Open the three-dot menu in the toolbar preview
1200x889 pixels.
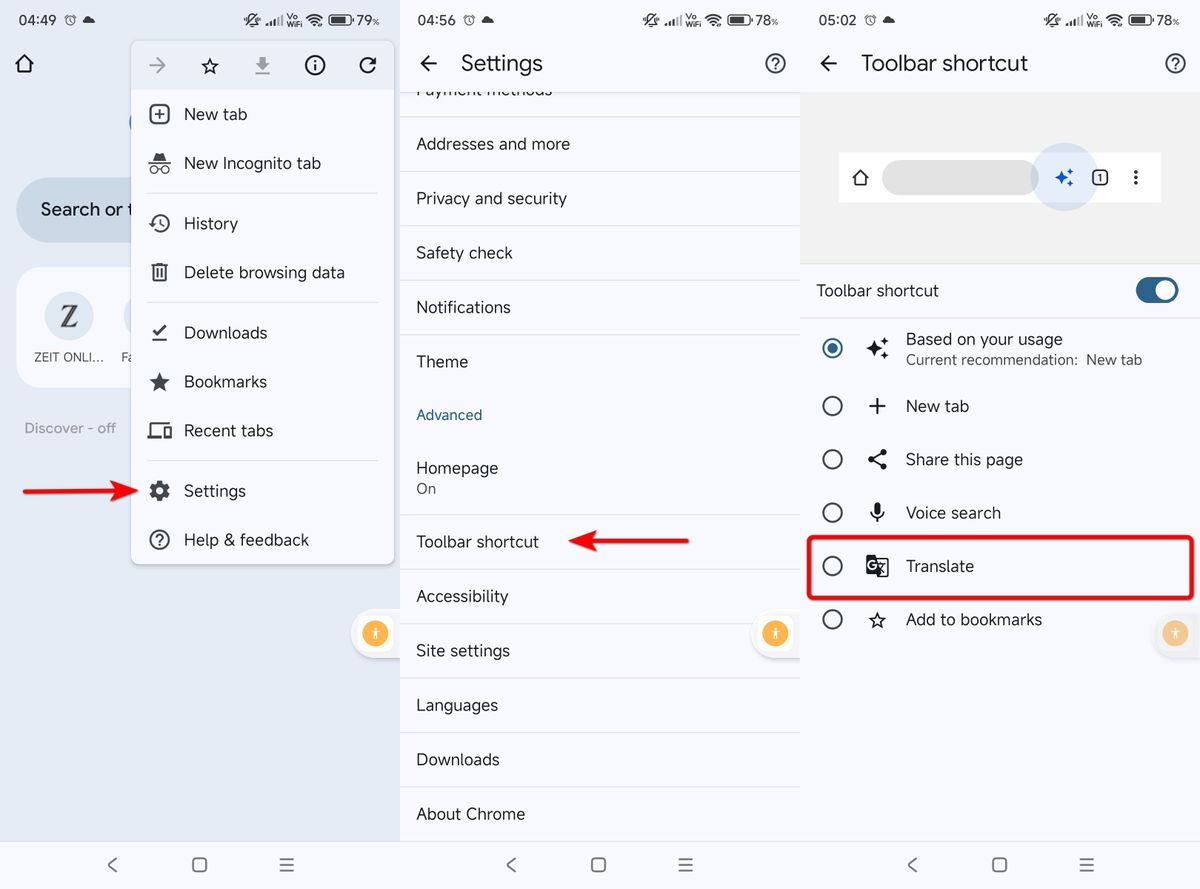pyautogui.click(x=1136, y=176)
